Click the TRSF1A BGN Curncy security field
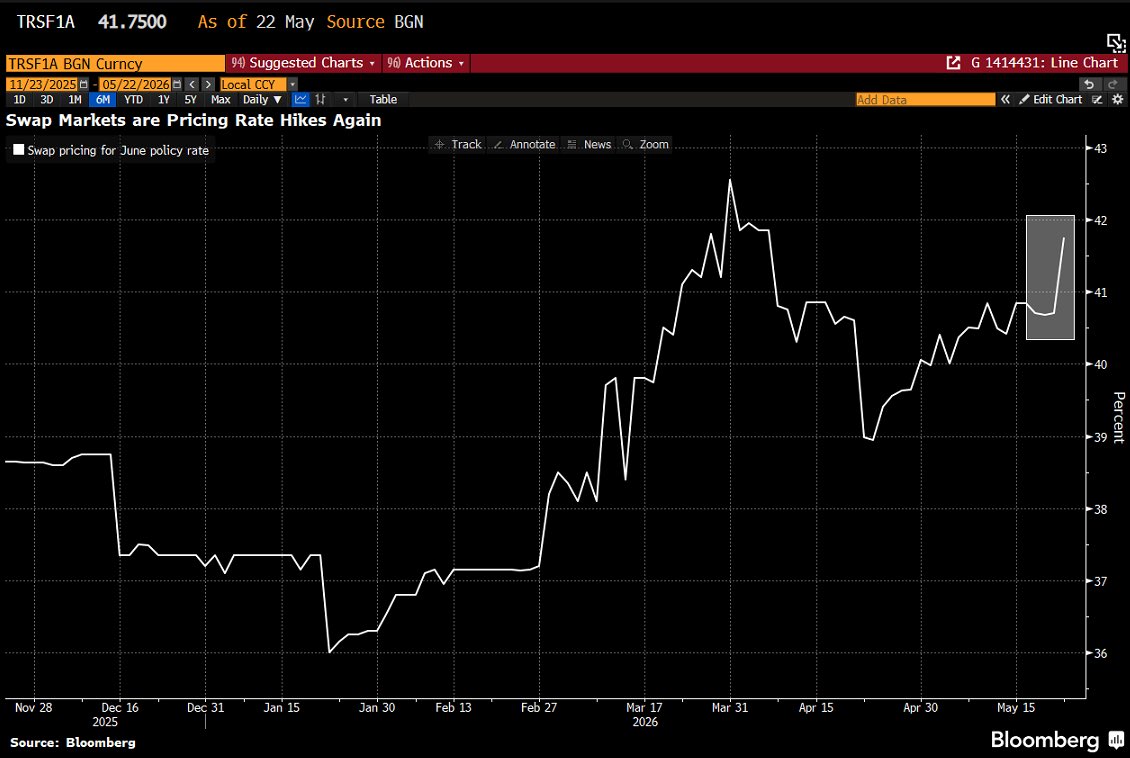The height and width of the screenshot is (758, 1130). coord(115,63)
